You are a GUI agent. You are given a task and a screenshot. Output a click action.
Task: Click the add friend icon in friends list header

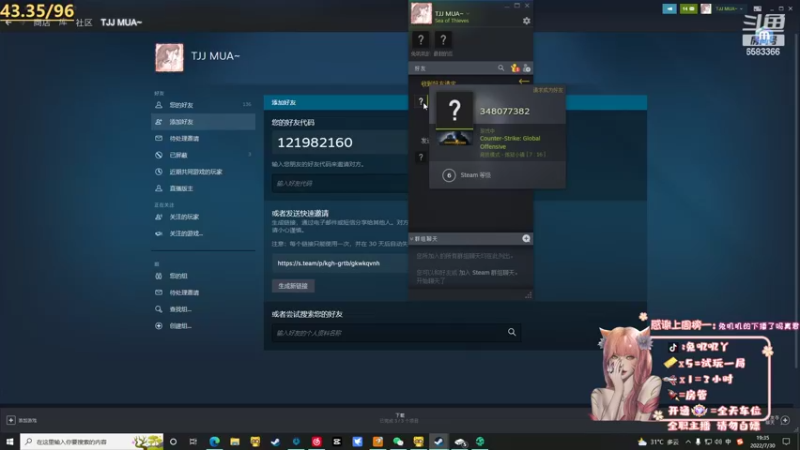point(527,68)
